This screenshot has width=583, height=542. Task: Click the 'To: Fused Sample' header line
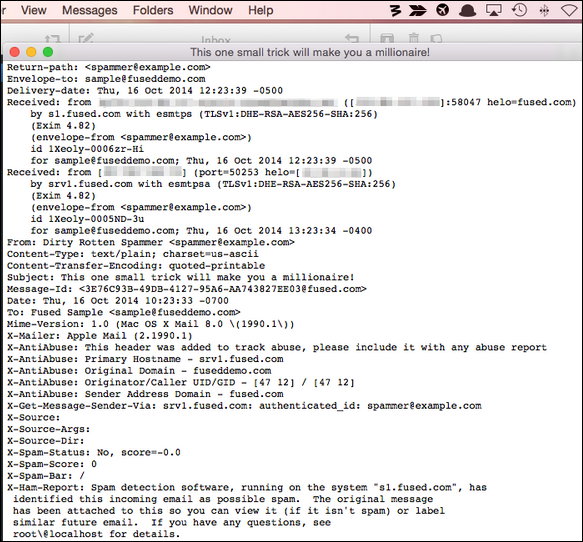[124, 312]
